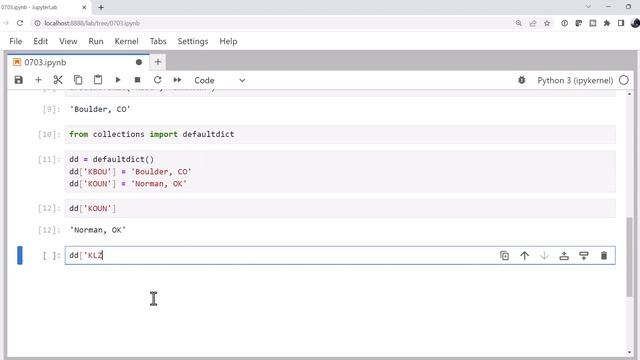Share this page via the browser share icon

pyautogui.click(x=533, y=23)
